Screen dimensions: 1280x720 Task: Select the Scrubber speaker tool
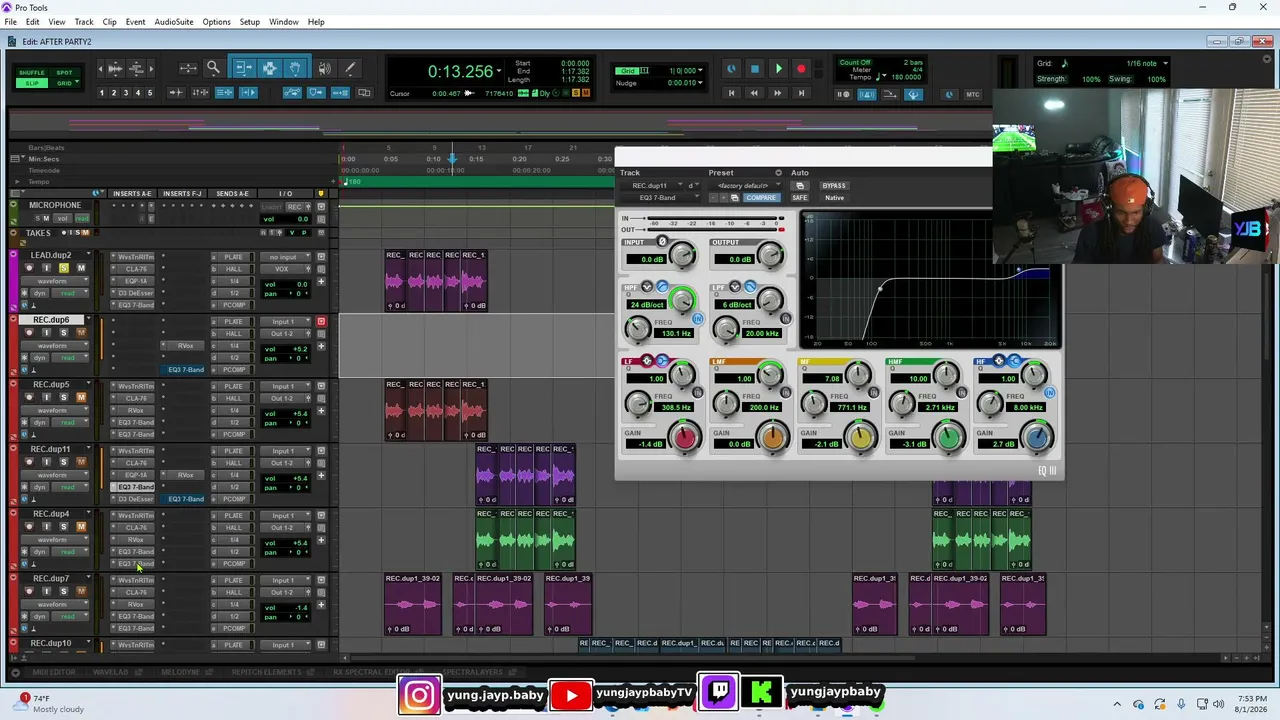point(324,68)
